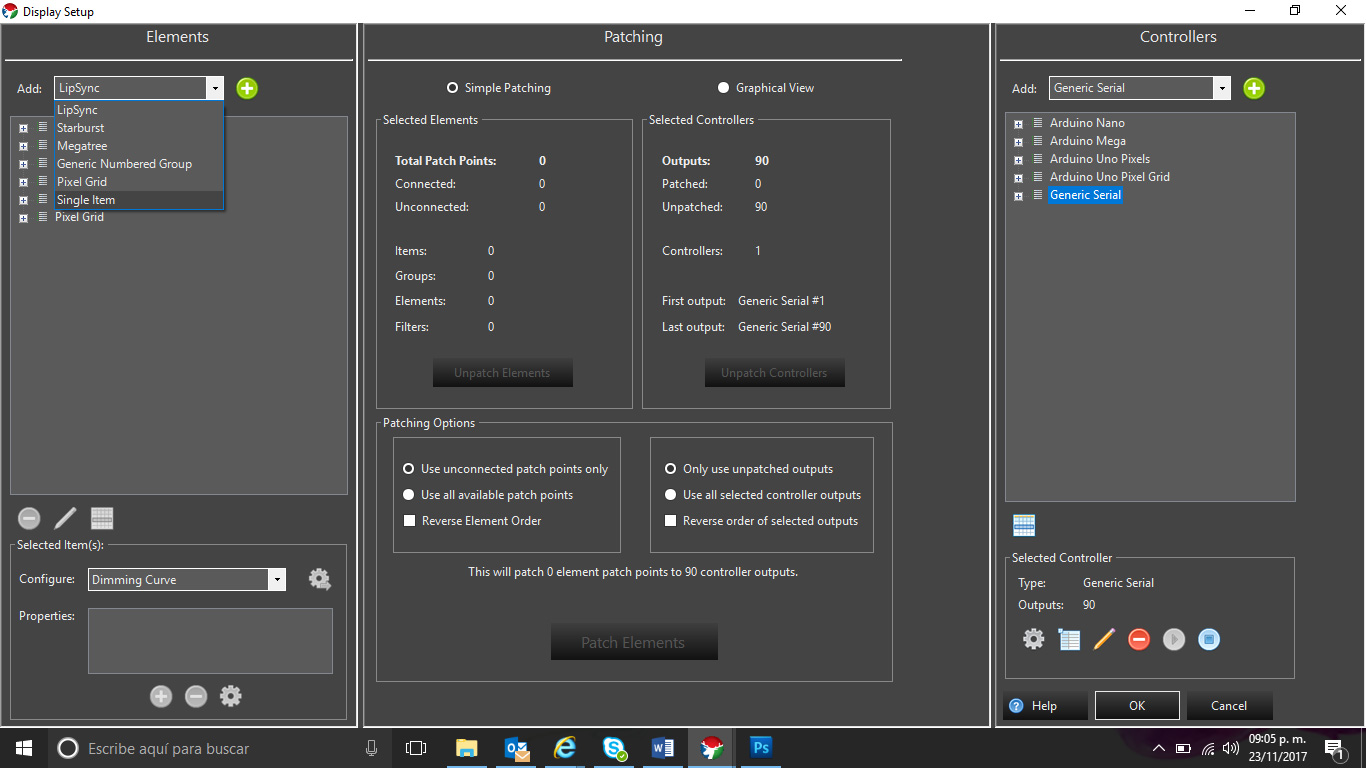Switch to Photoshop in the taskbar
This screenshot has height=768, width=1366.
tap(761, 748)
